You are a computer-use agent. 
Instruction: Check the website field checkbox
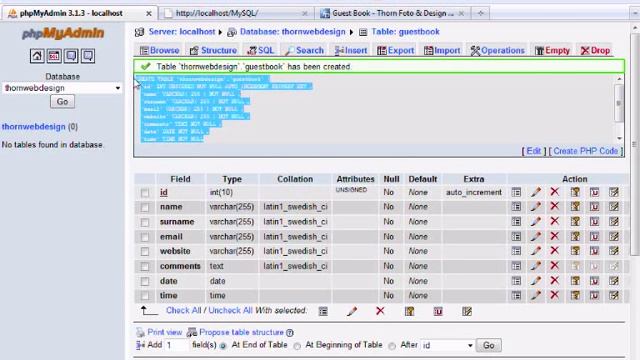click(x=145, y=252)
